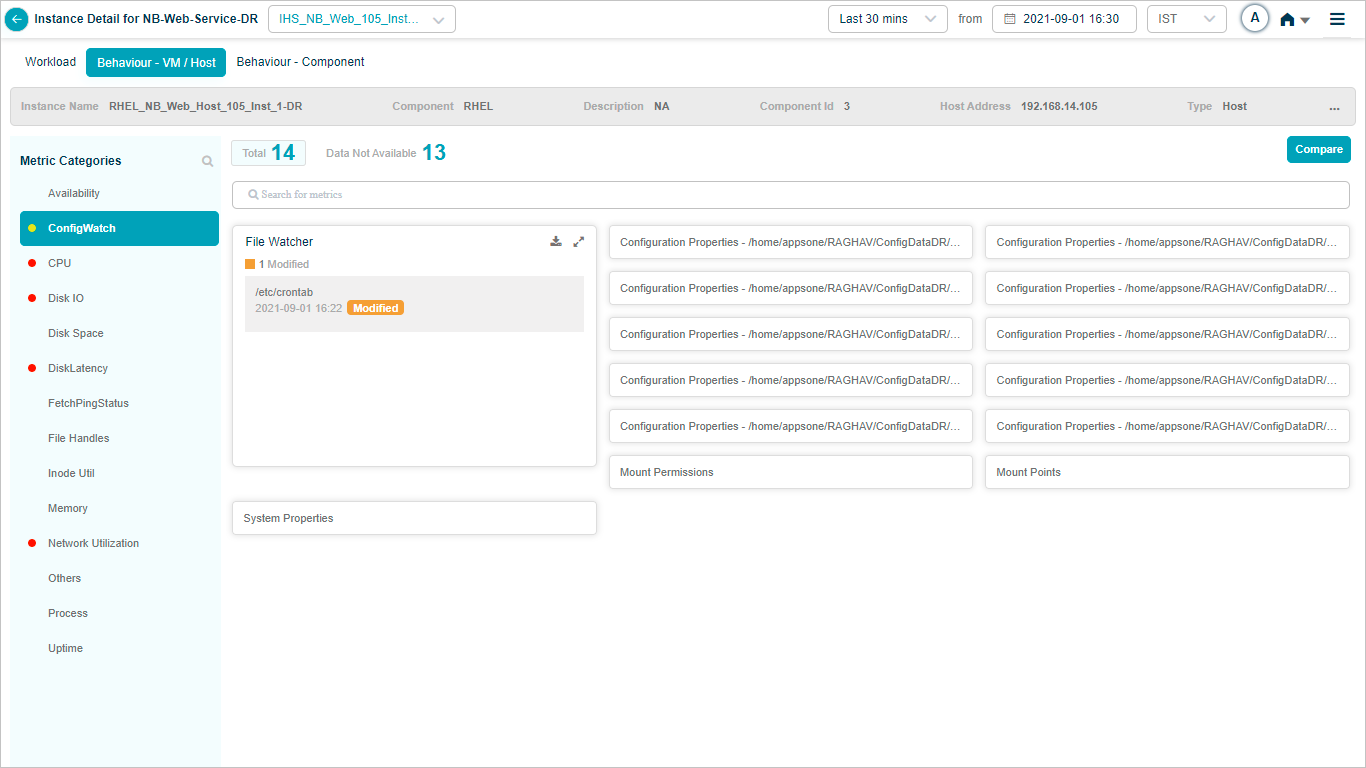Open the user avatar A
The width and height of the screenshot is (1366, 768).
pos(1255,18)
